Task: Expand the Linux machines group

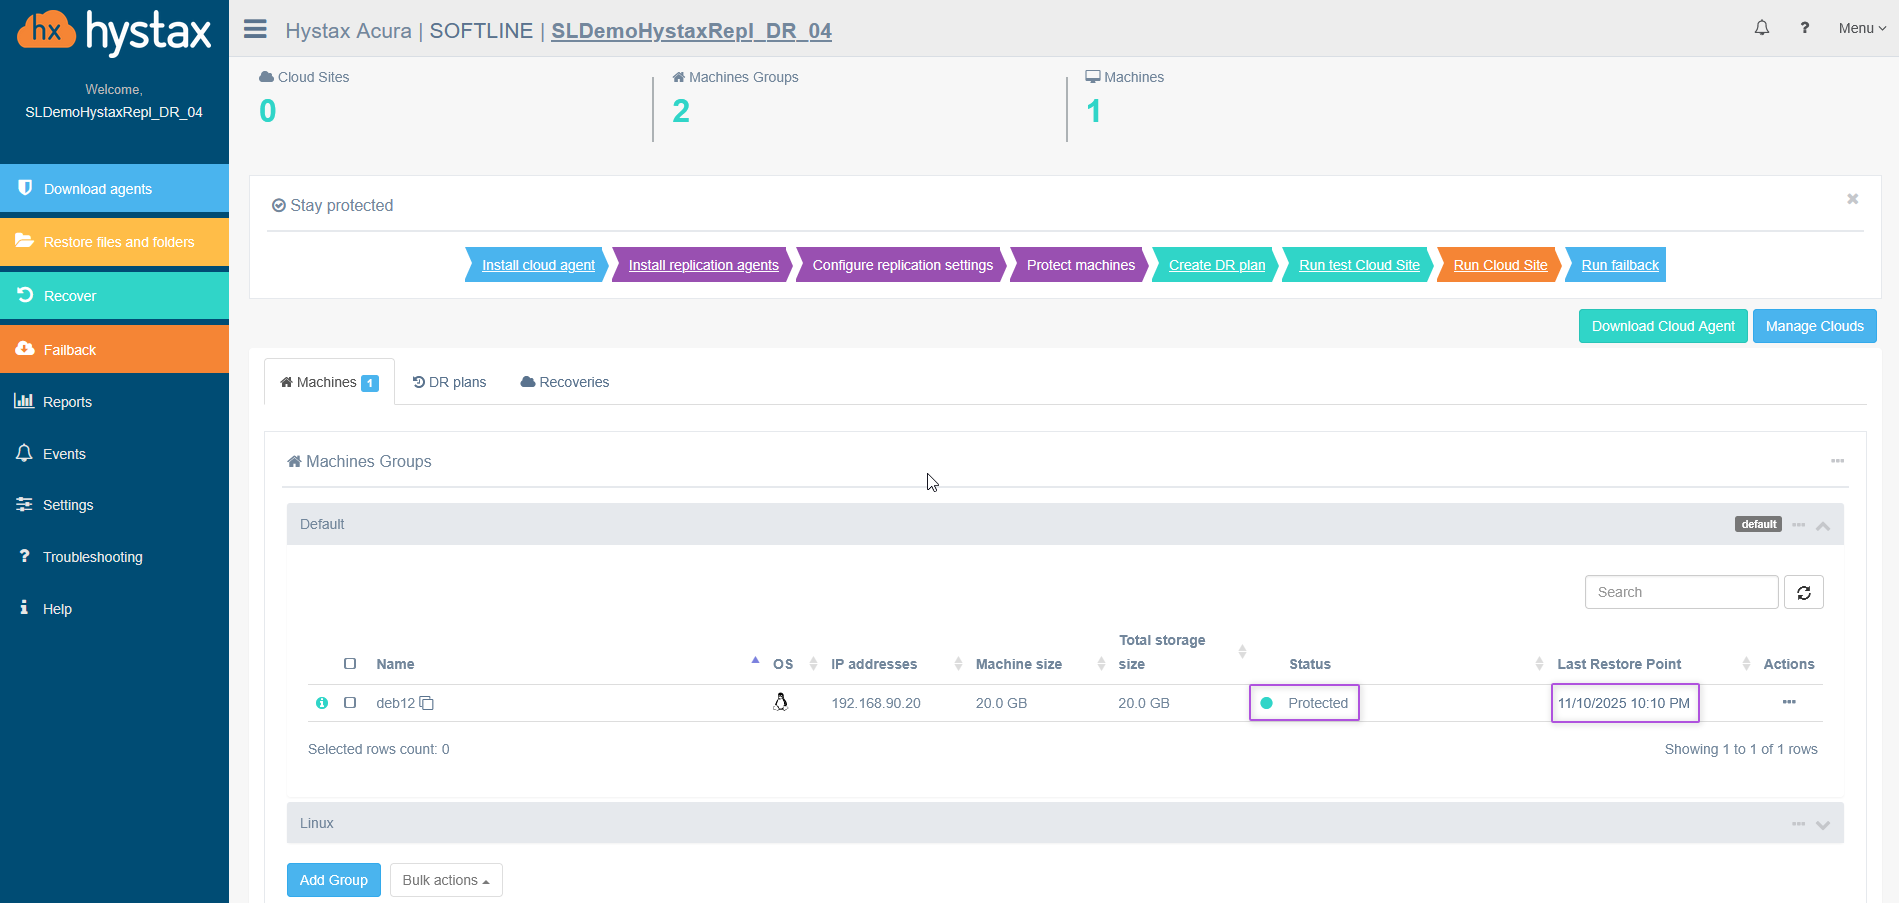Action: pyautogui.click(x=1823, y=825)
